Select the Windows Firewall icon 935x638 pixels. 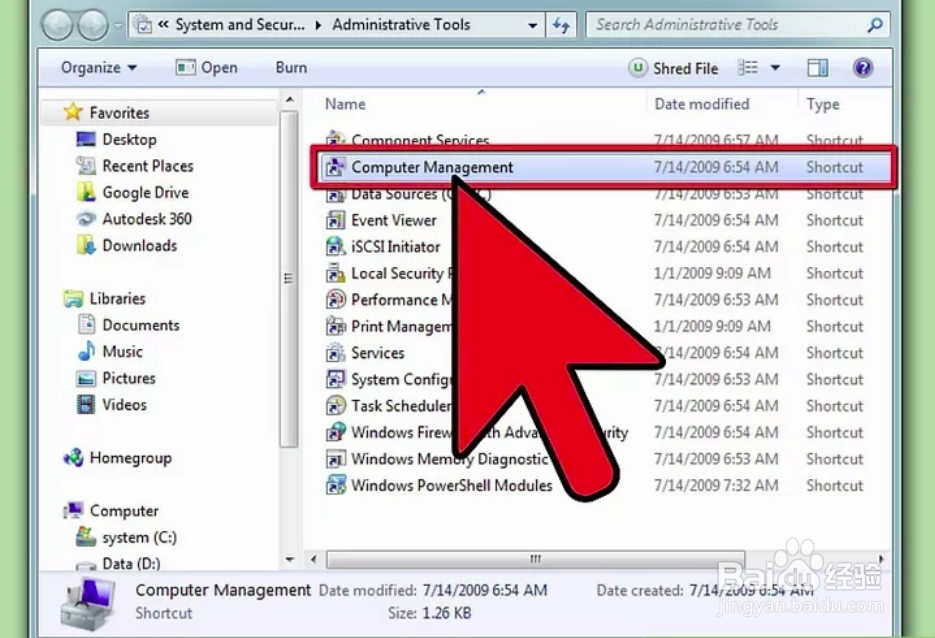(335, 432)
